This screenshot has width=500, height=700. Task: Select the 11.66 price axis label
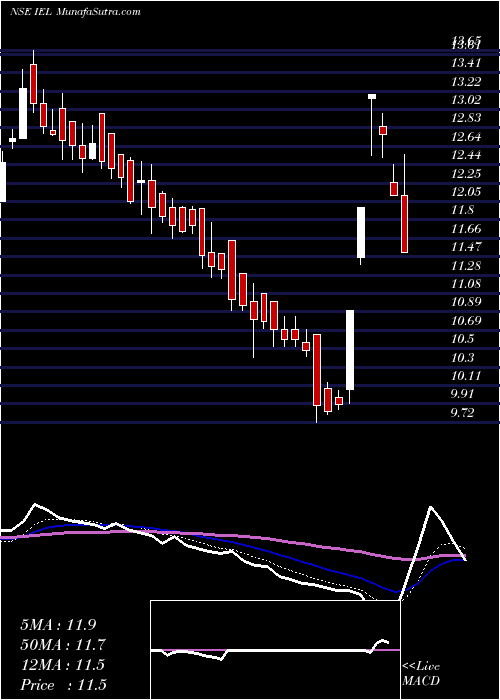coord(466,229)
